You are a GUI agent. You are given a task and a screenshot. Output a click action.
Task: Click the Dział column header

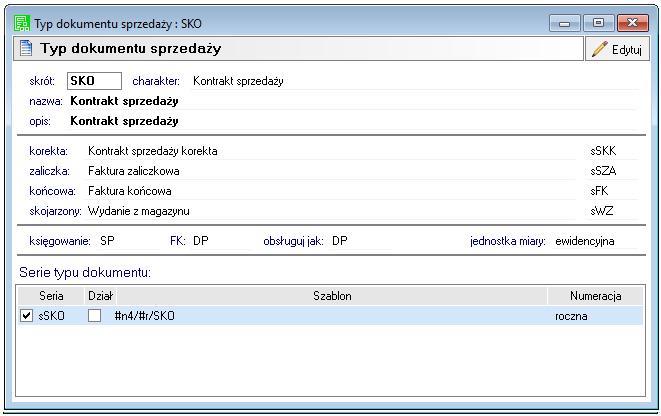100,296
